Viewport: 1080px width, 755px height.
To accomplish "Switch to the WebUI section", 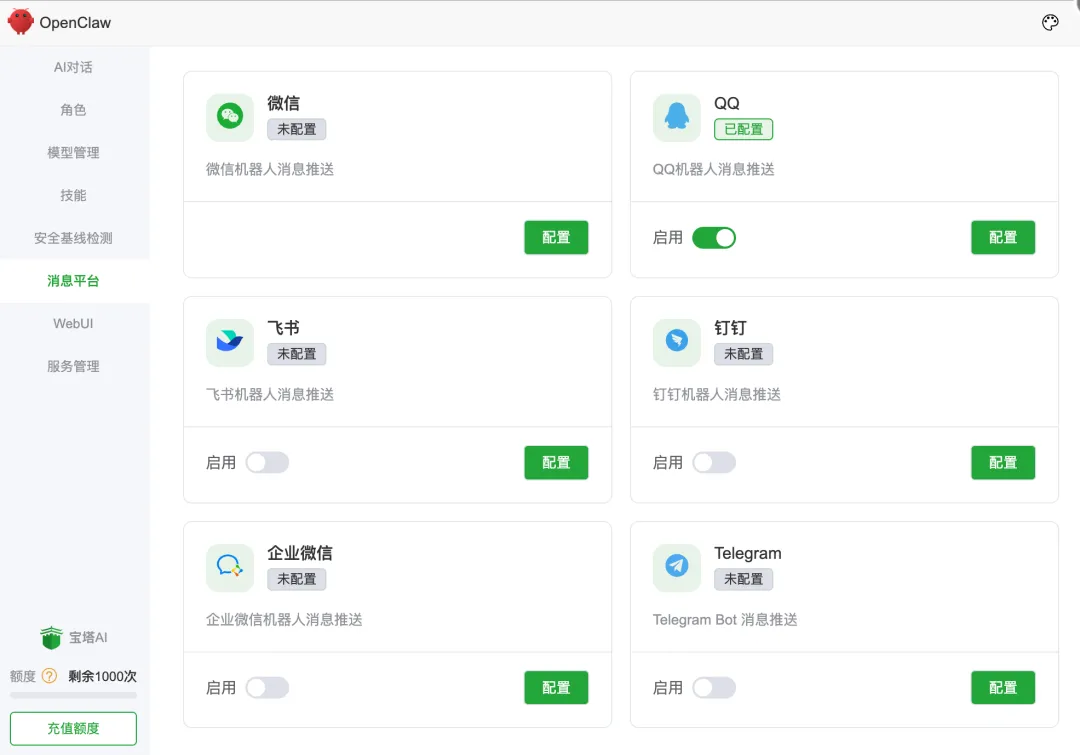I will click(x=73, y=323).
